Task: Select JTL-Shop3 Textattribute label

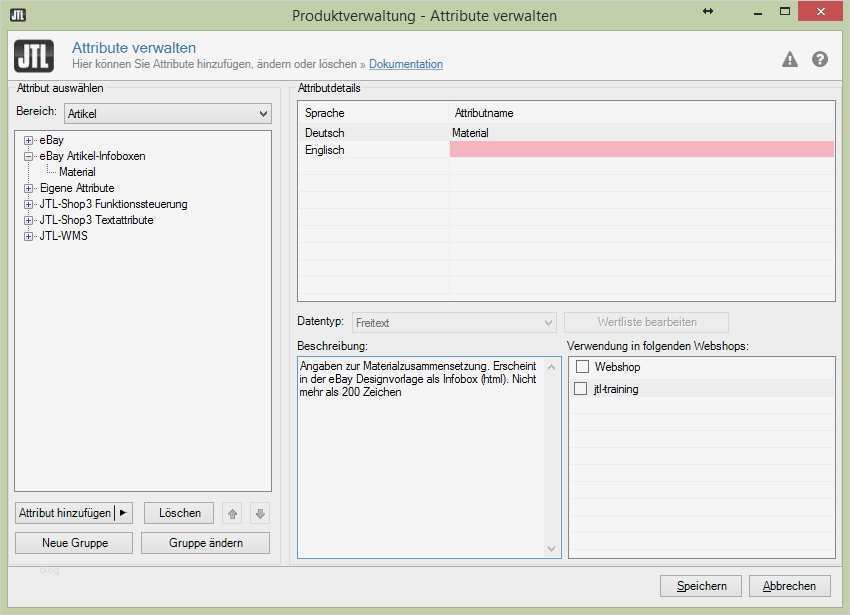Action: (x=96, y=220)
